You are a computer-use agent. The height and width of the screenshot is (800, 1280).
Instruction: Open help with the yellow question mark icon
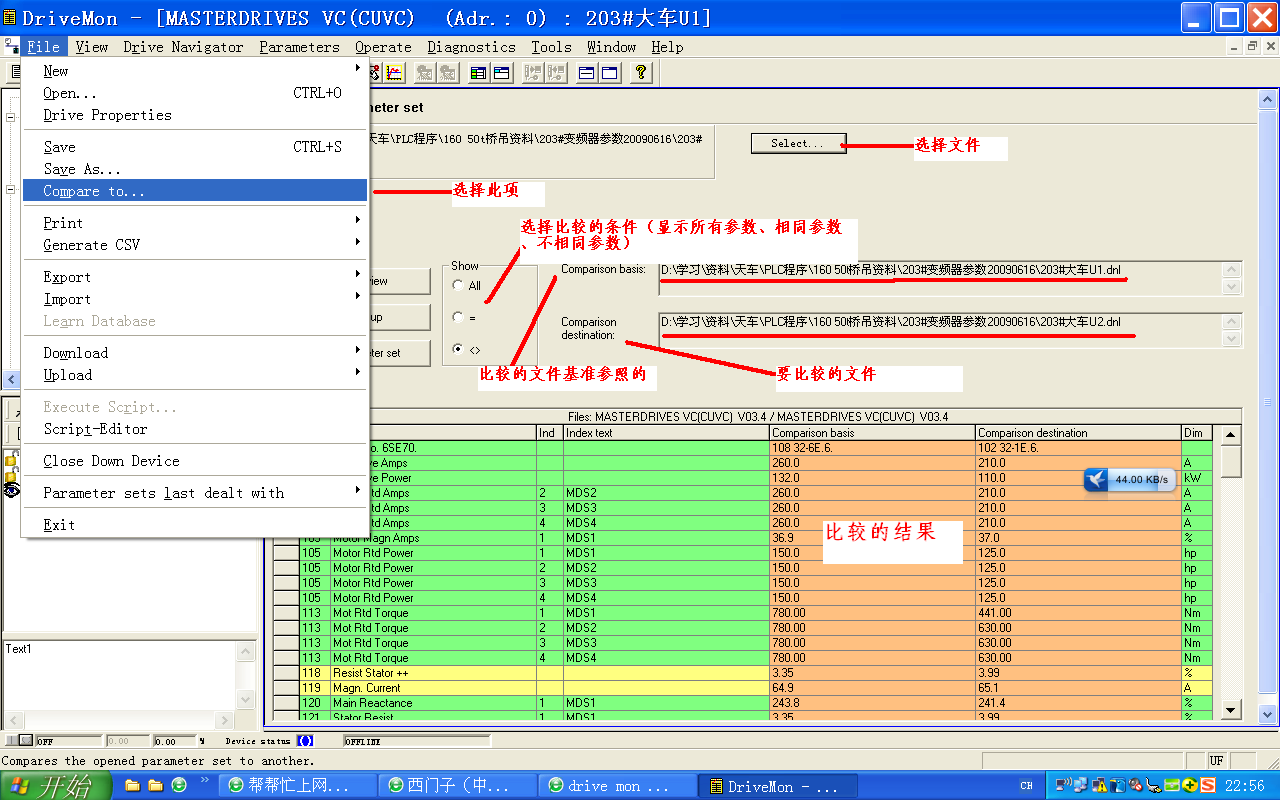(x=641, y=72)
